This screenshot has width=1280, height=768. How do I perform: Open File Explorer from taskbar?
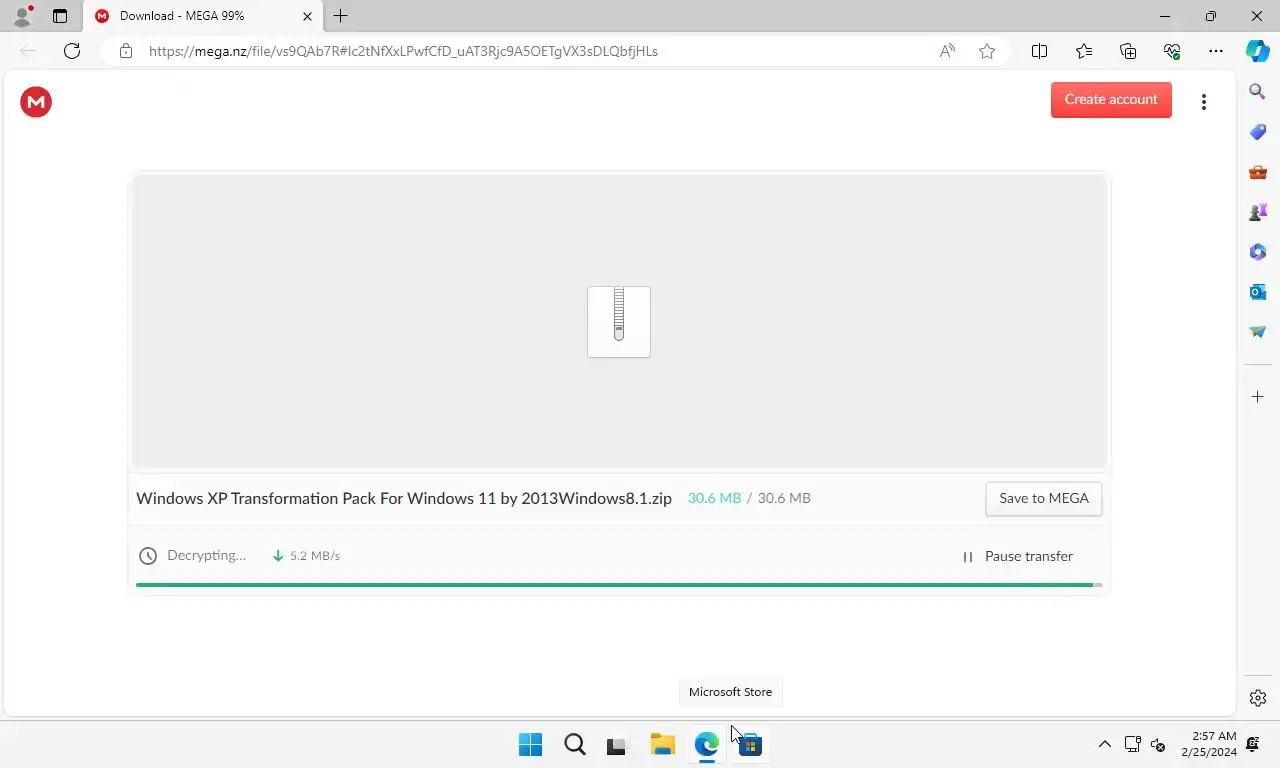click(x=662, y=744)
